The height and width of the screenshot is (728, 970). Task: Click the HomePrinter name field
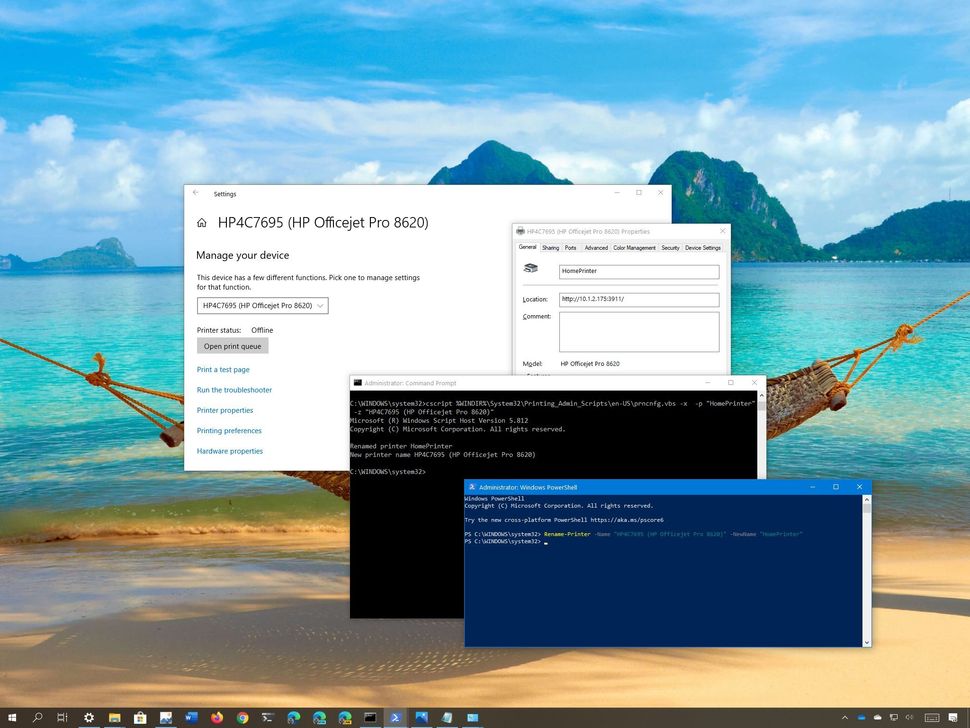[x=637, y=271]
